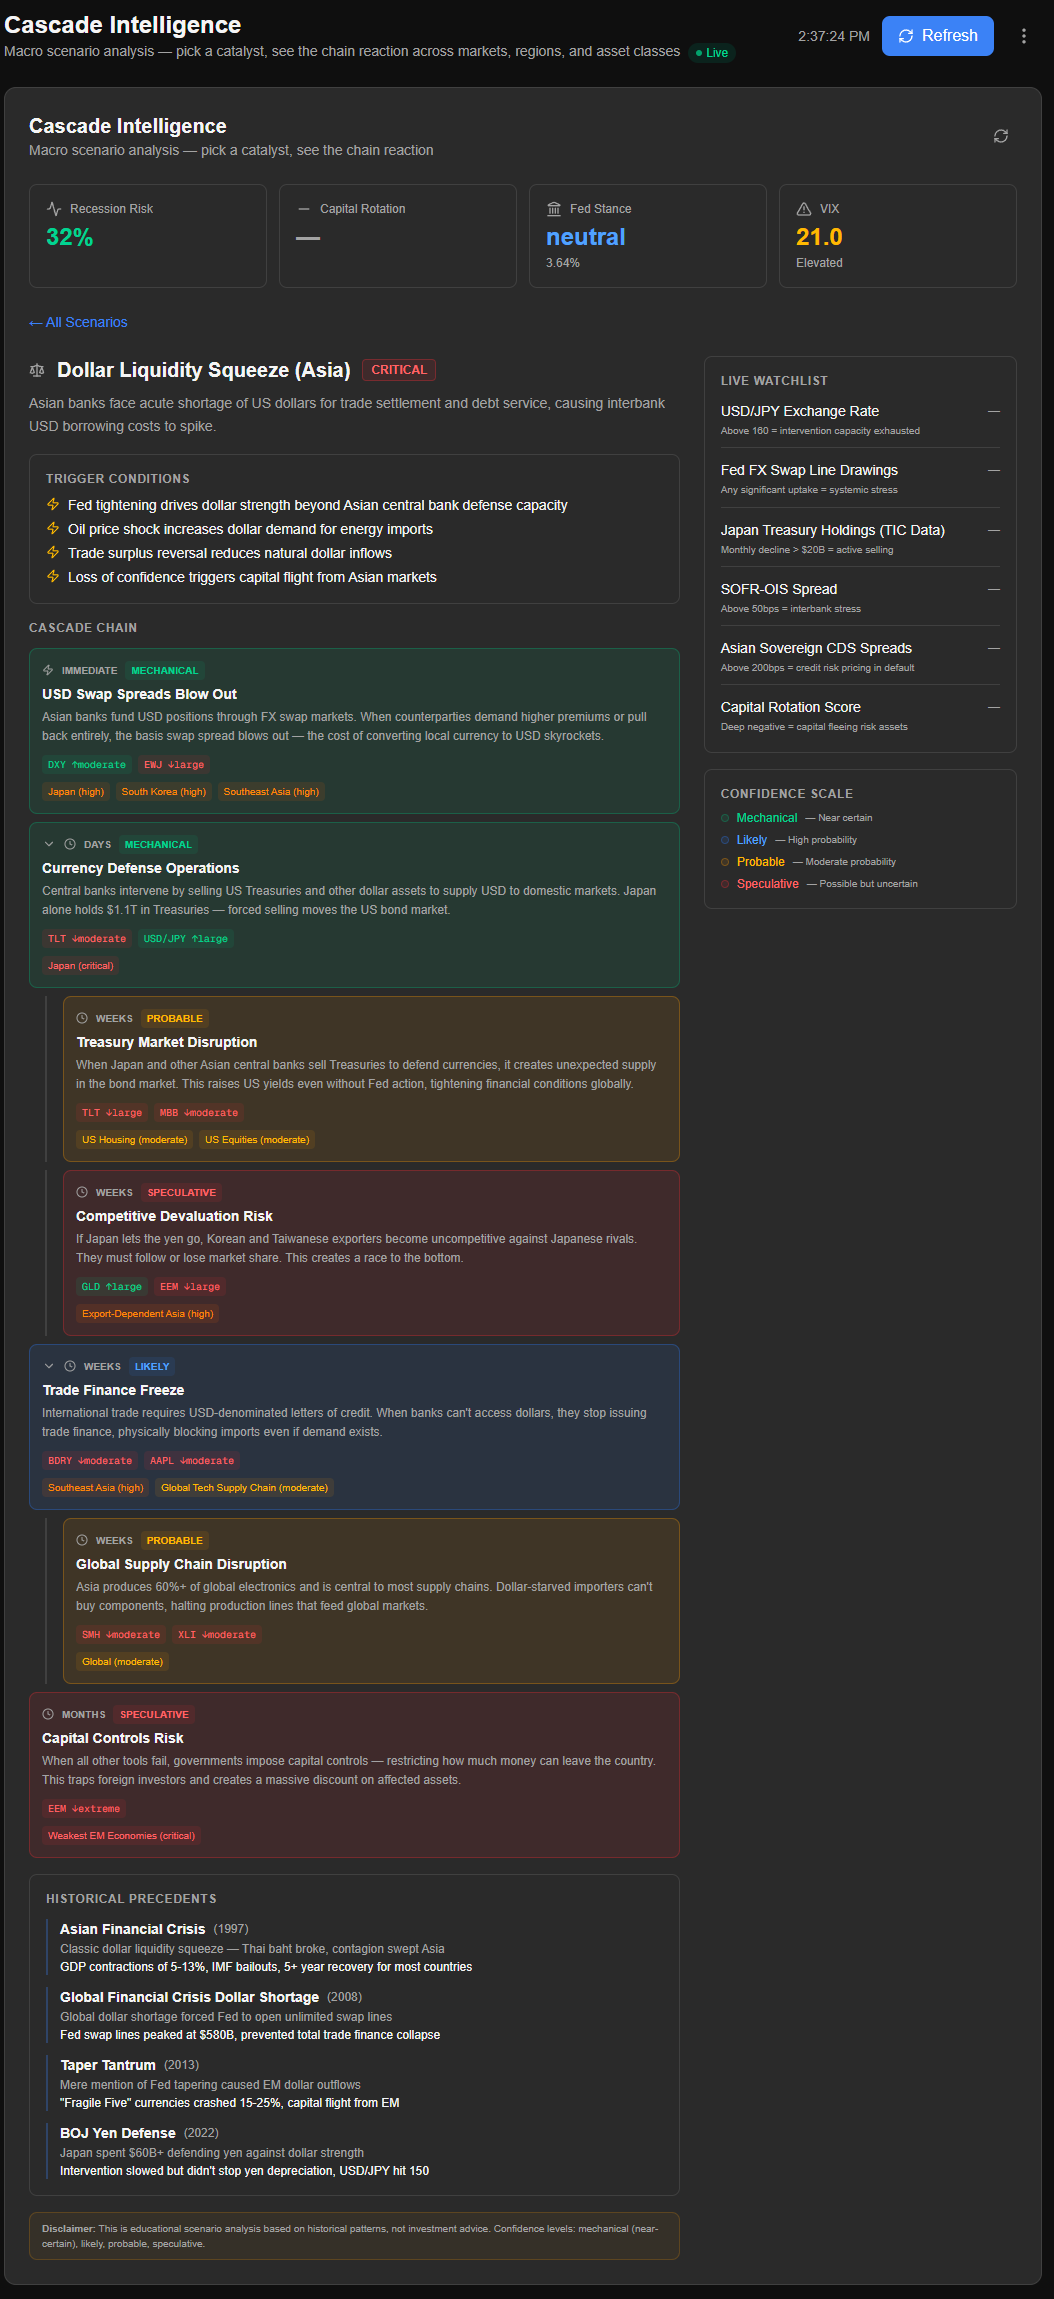Click the Recession Risk pulse icon

[54, 209]
